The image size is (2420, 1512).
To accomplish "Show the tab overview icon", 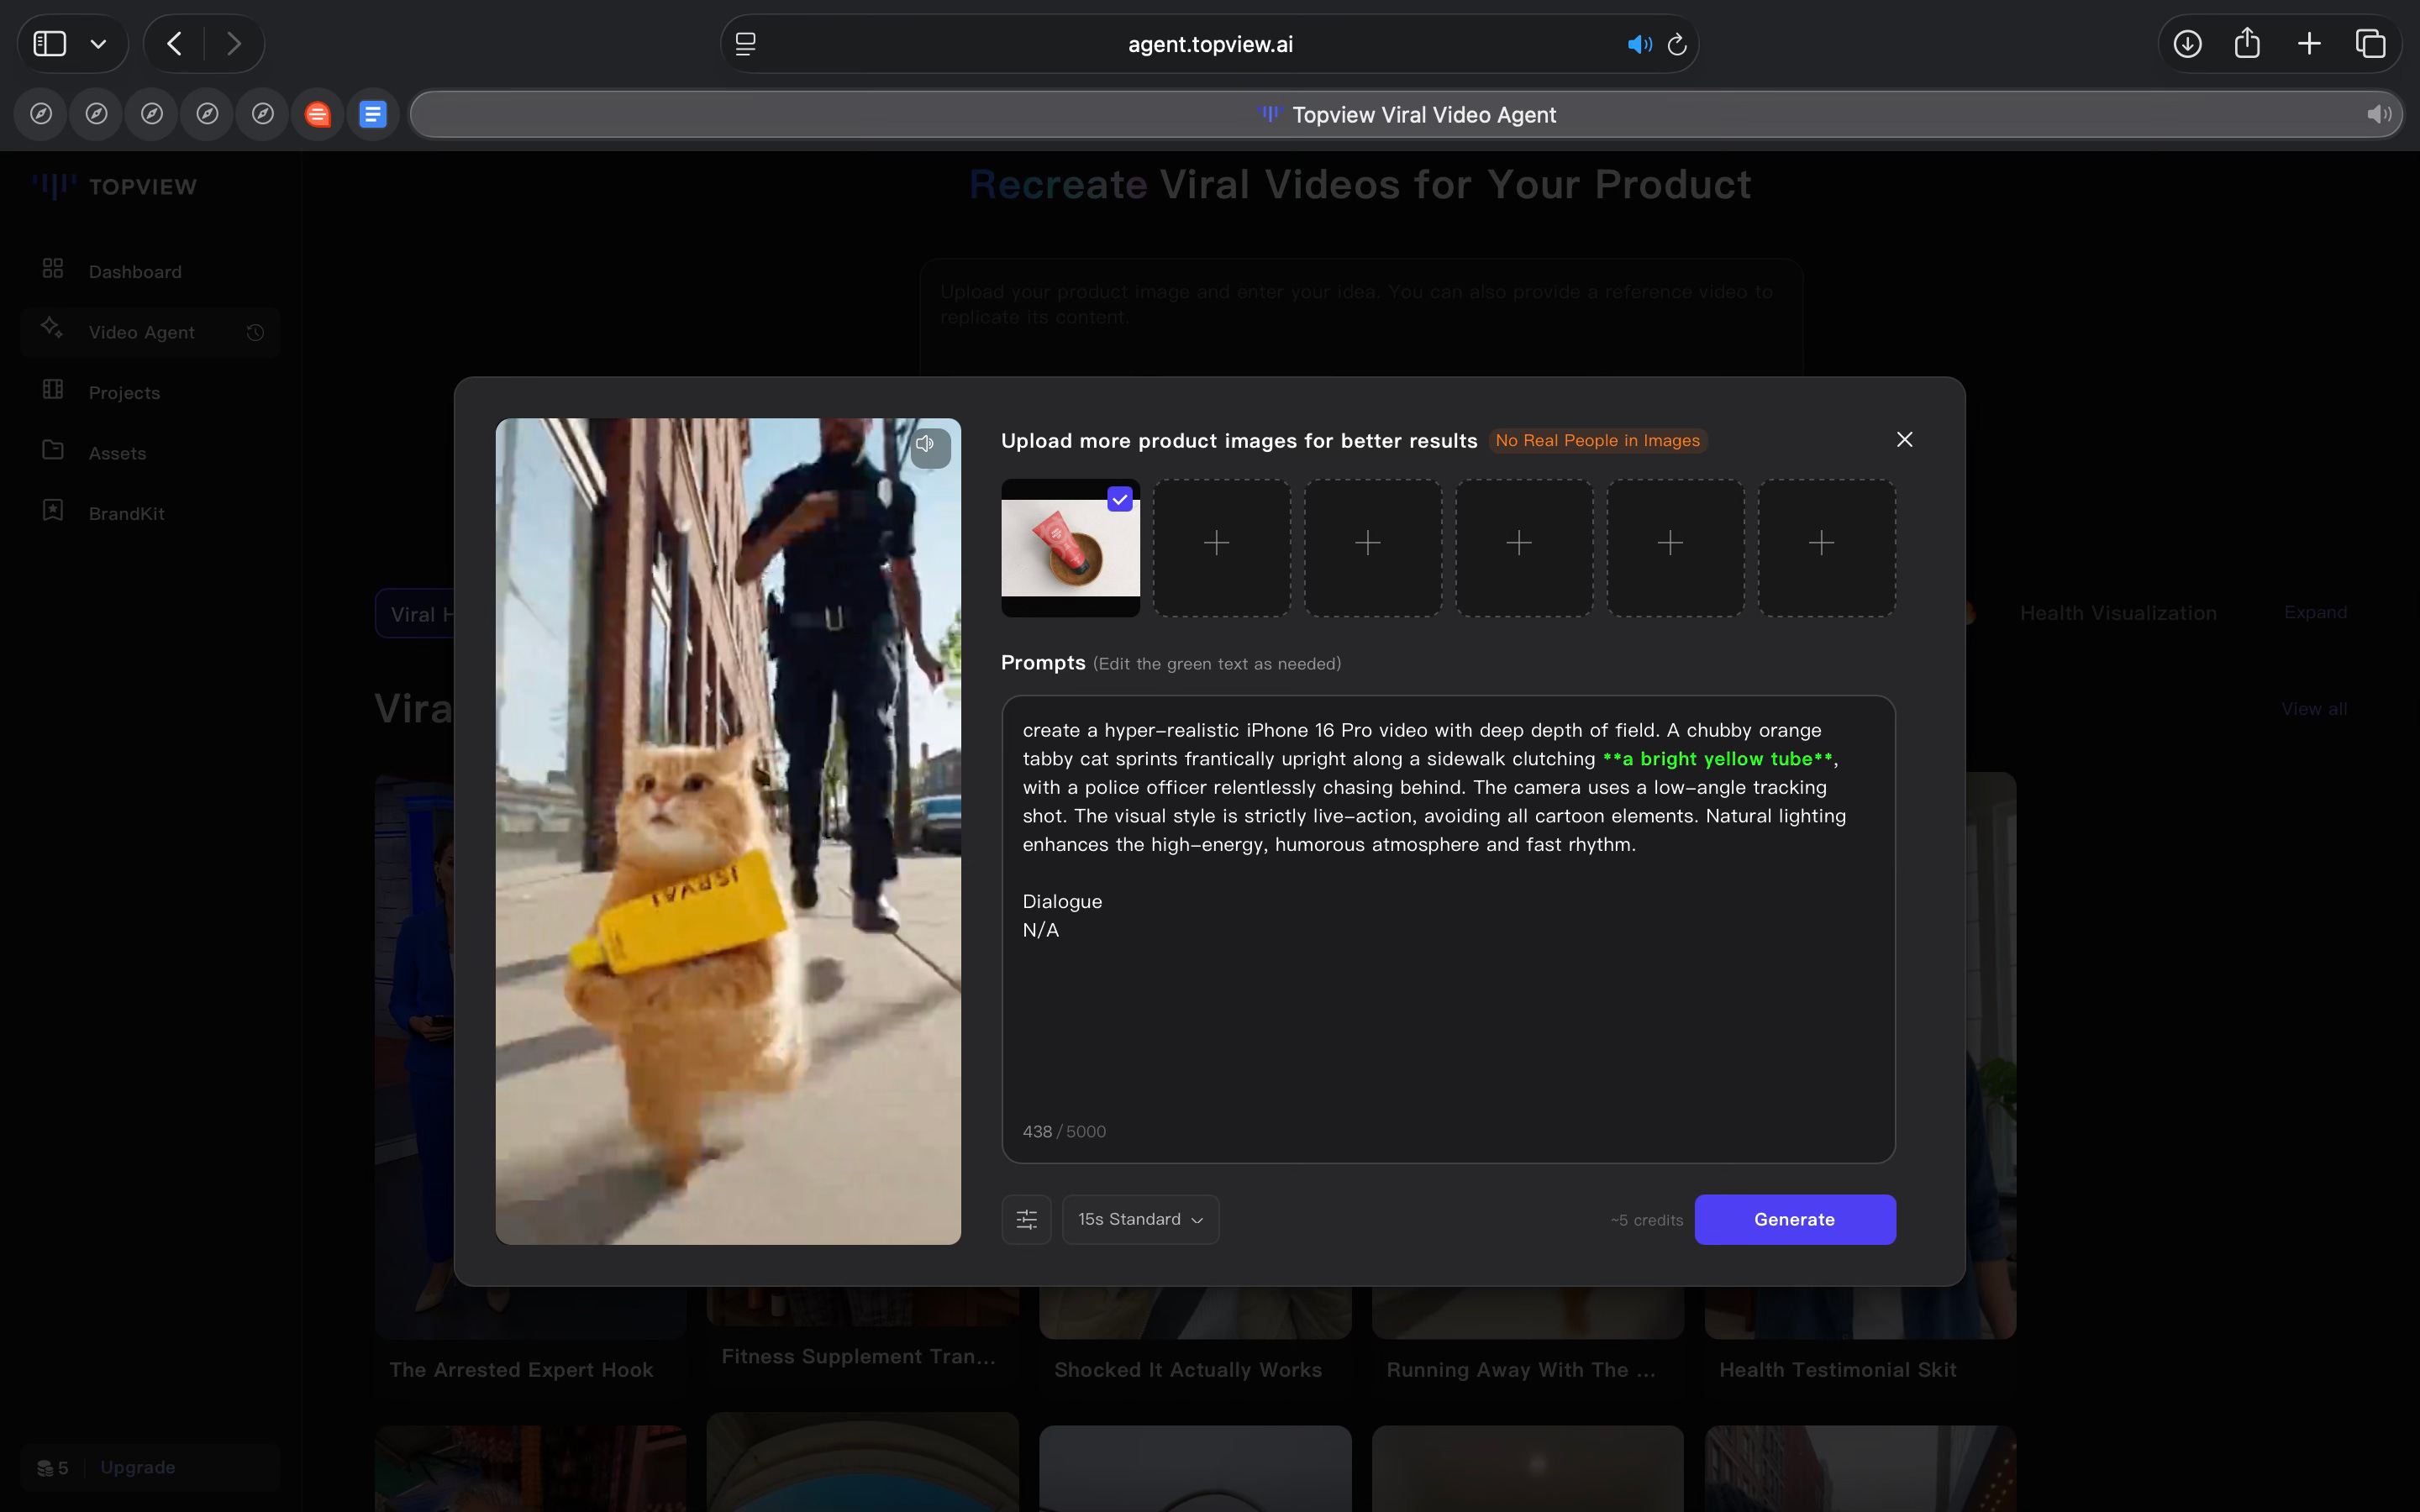I will pos(2370,44).
